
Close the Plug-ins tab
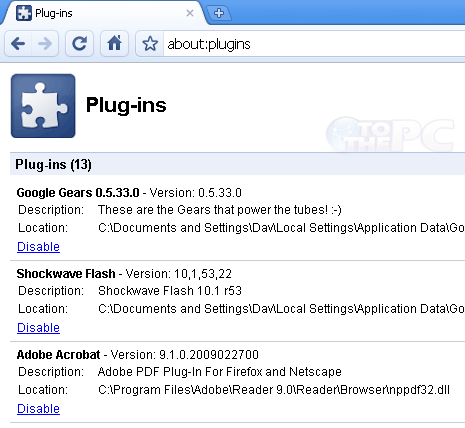tap(190, 13)
